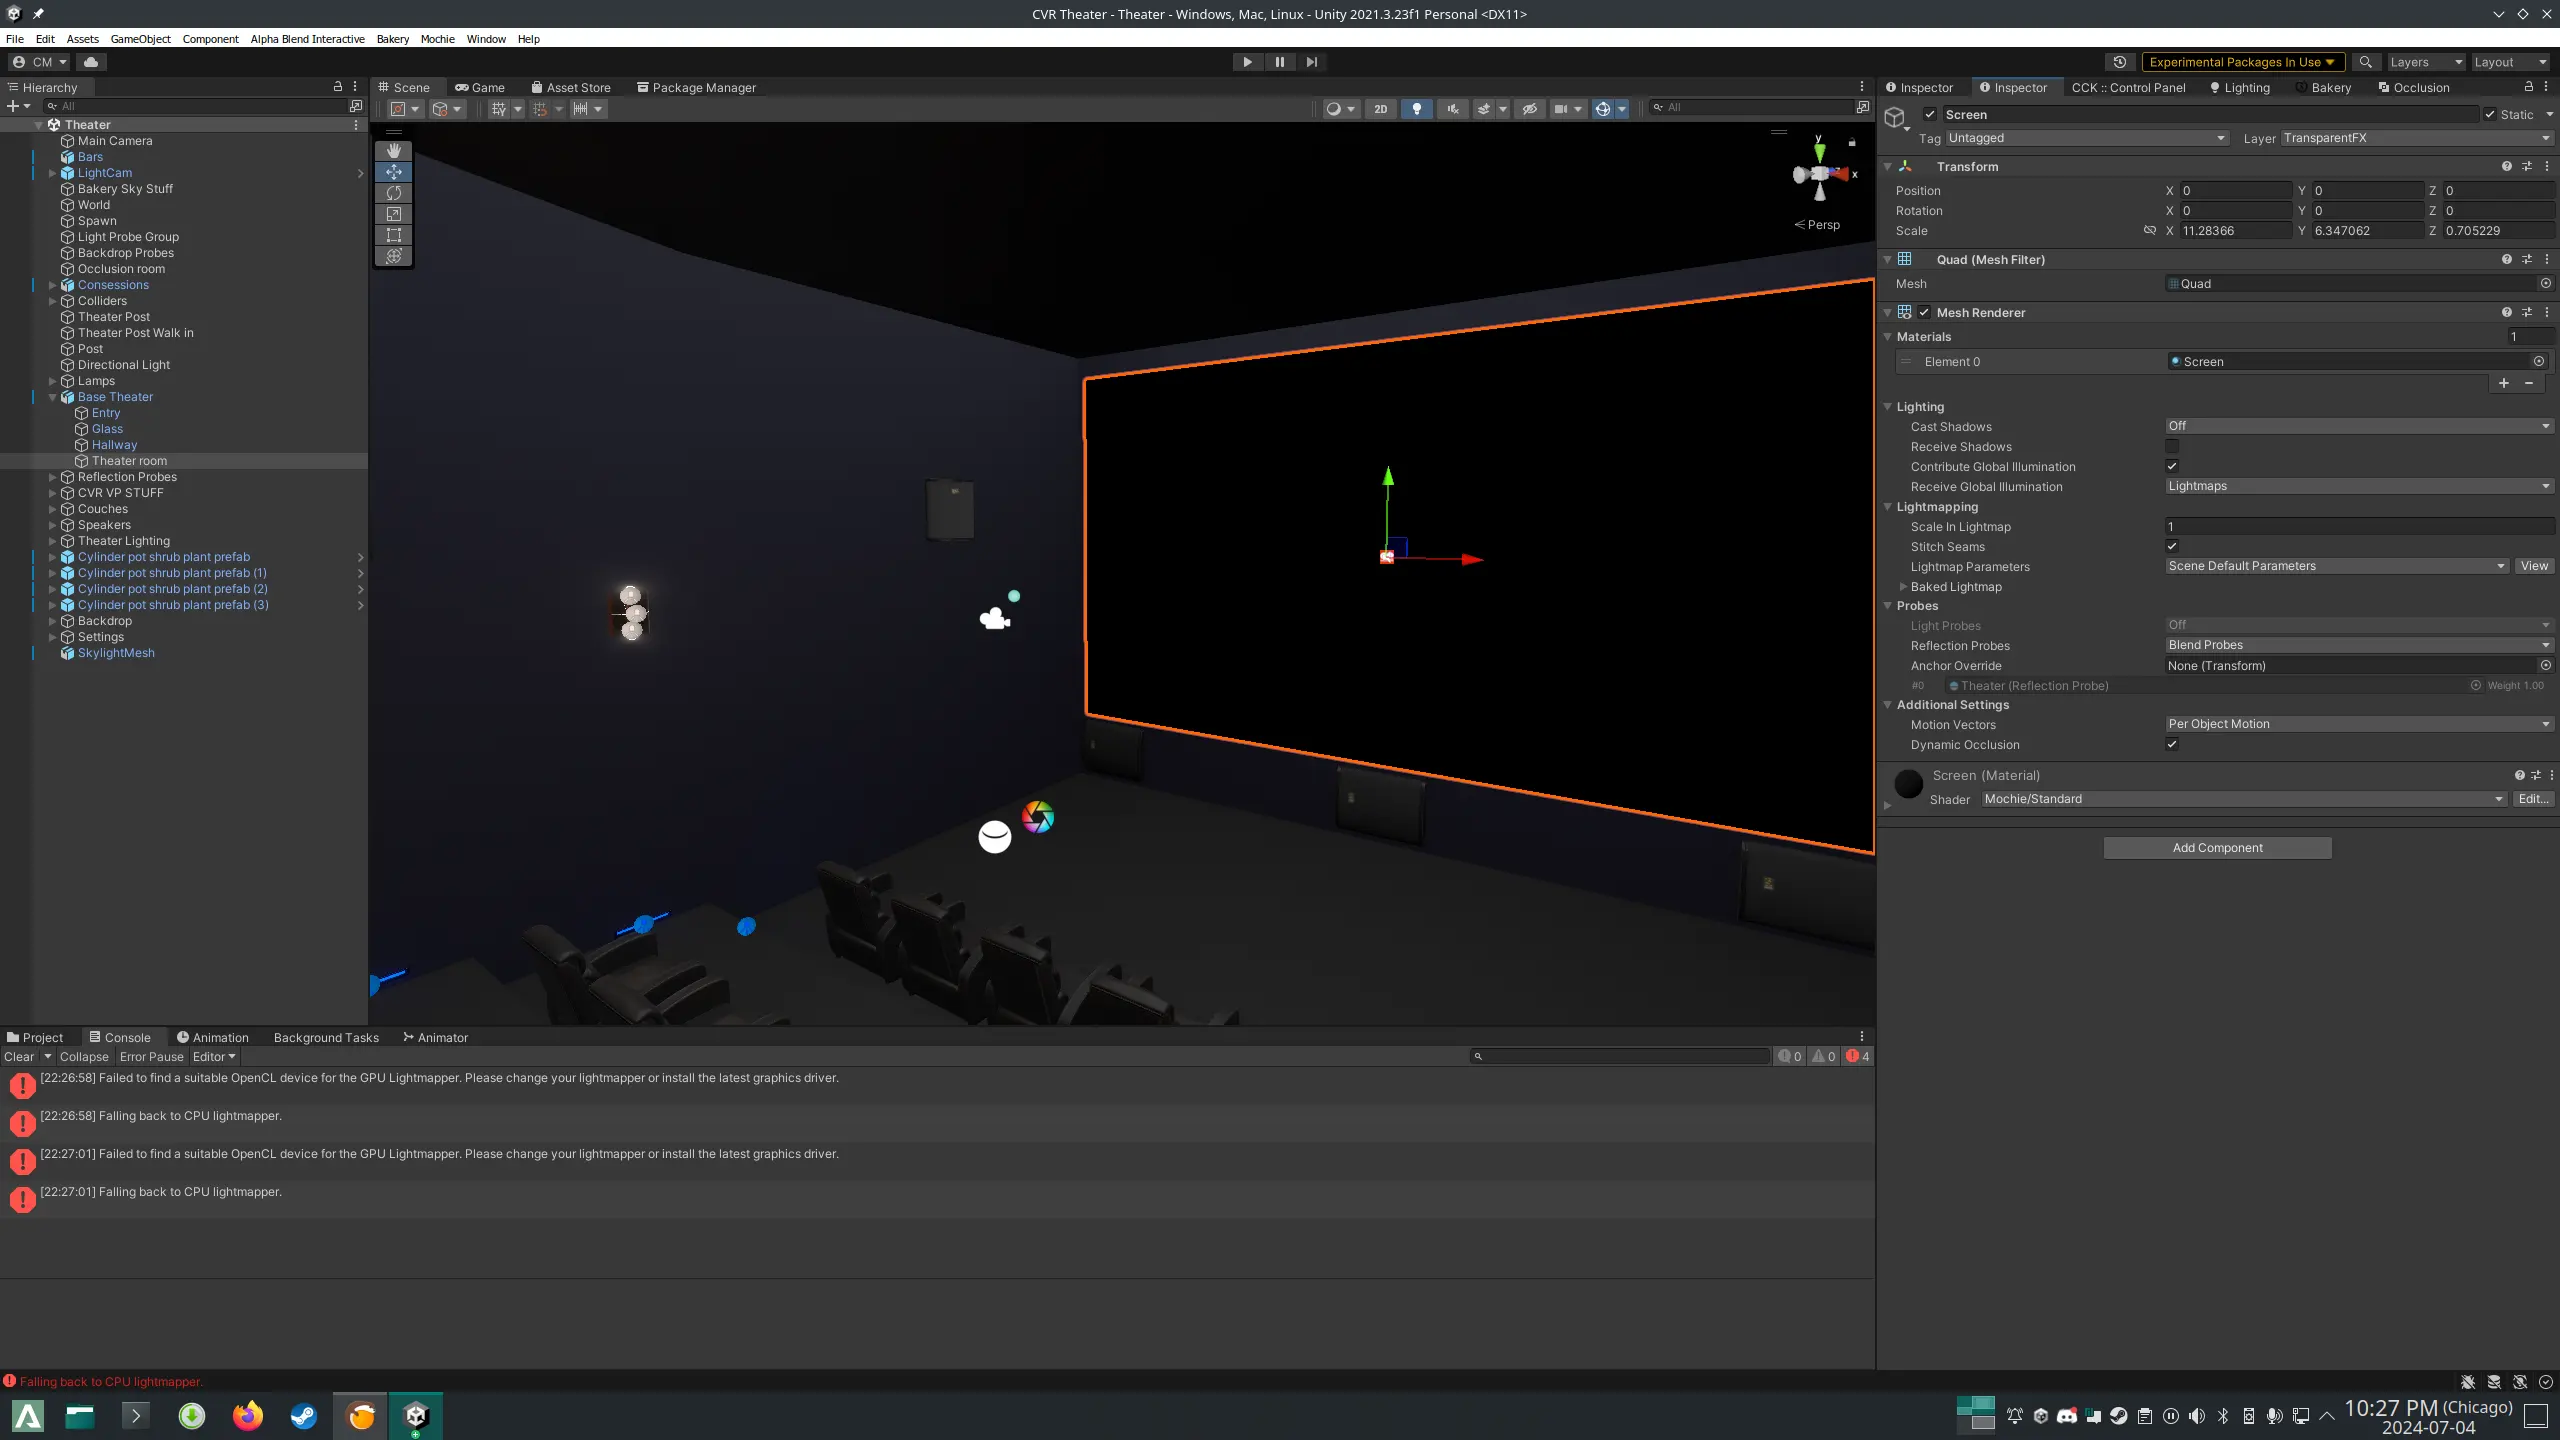Click the View lightmap parameters button

pyautogui.click(x=2534, y=566)
